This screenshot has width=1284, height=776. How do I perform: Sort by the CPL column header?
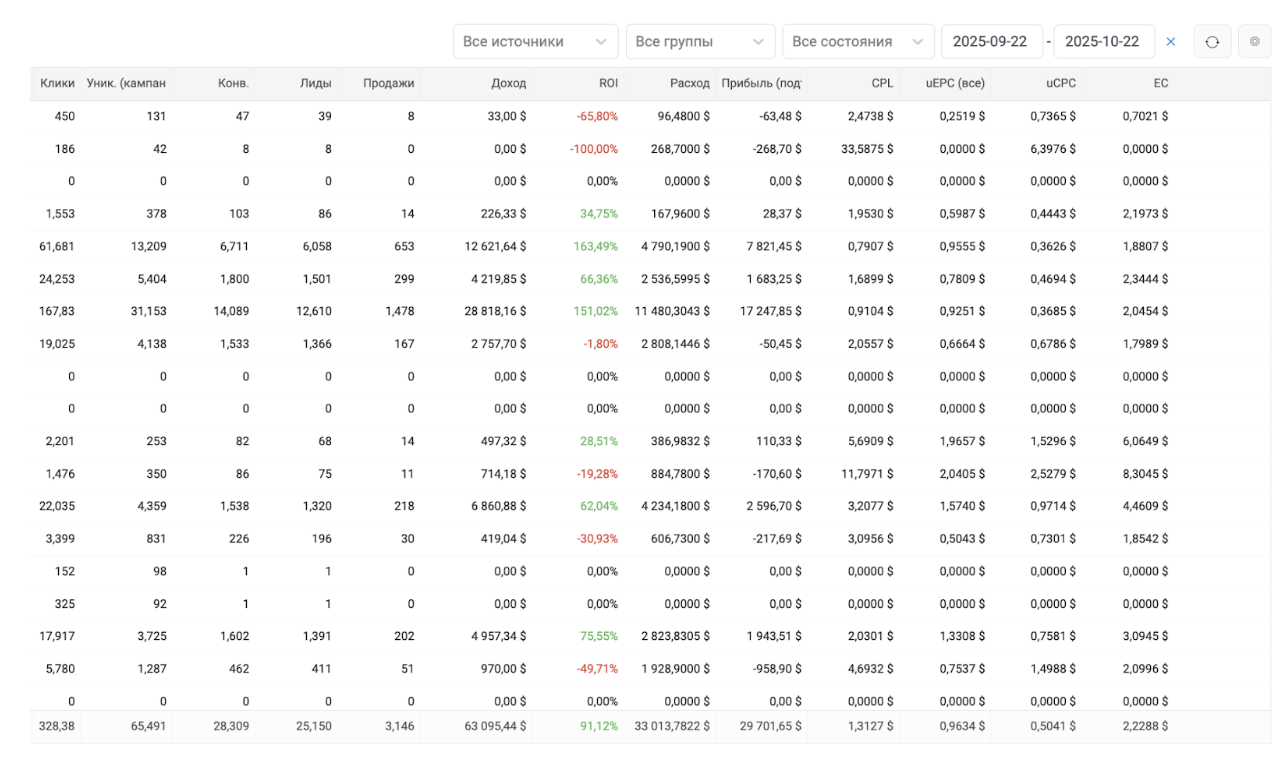pos(882,83)
